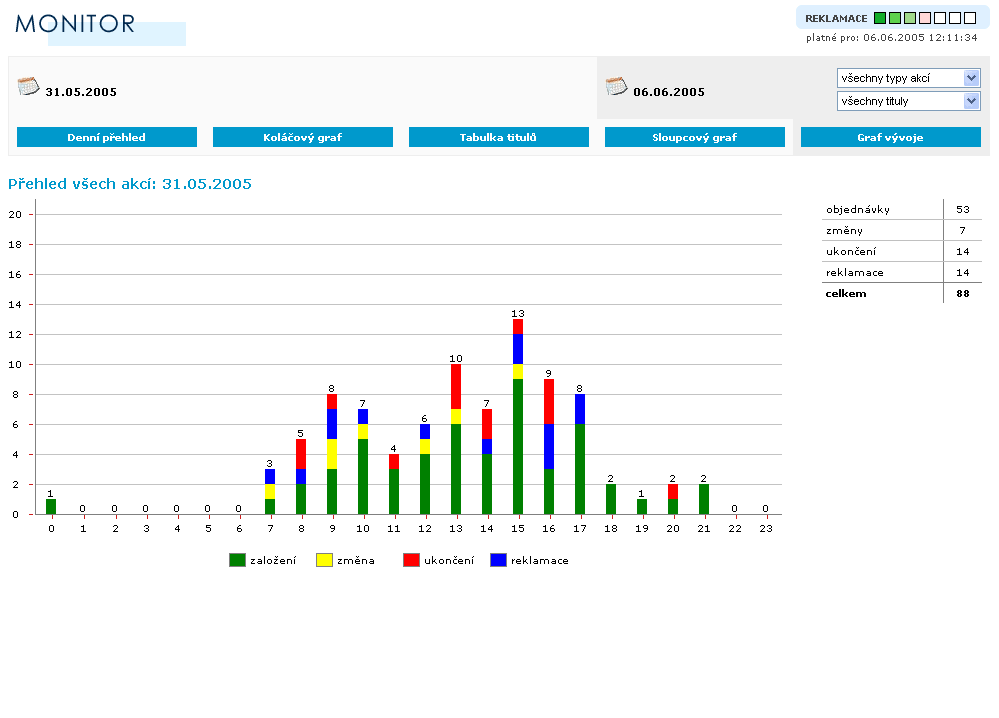Screen dimensions: 999x718
Task: Click yellow změna legend icon
Action: (x=324, y=560)
